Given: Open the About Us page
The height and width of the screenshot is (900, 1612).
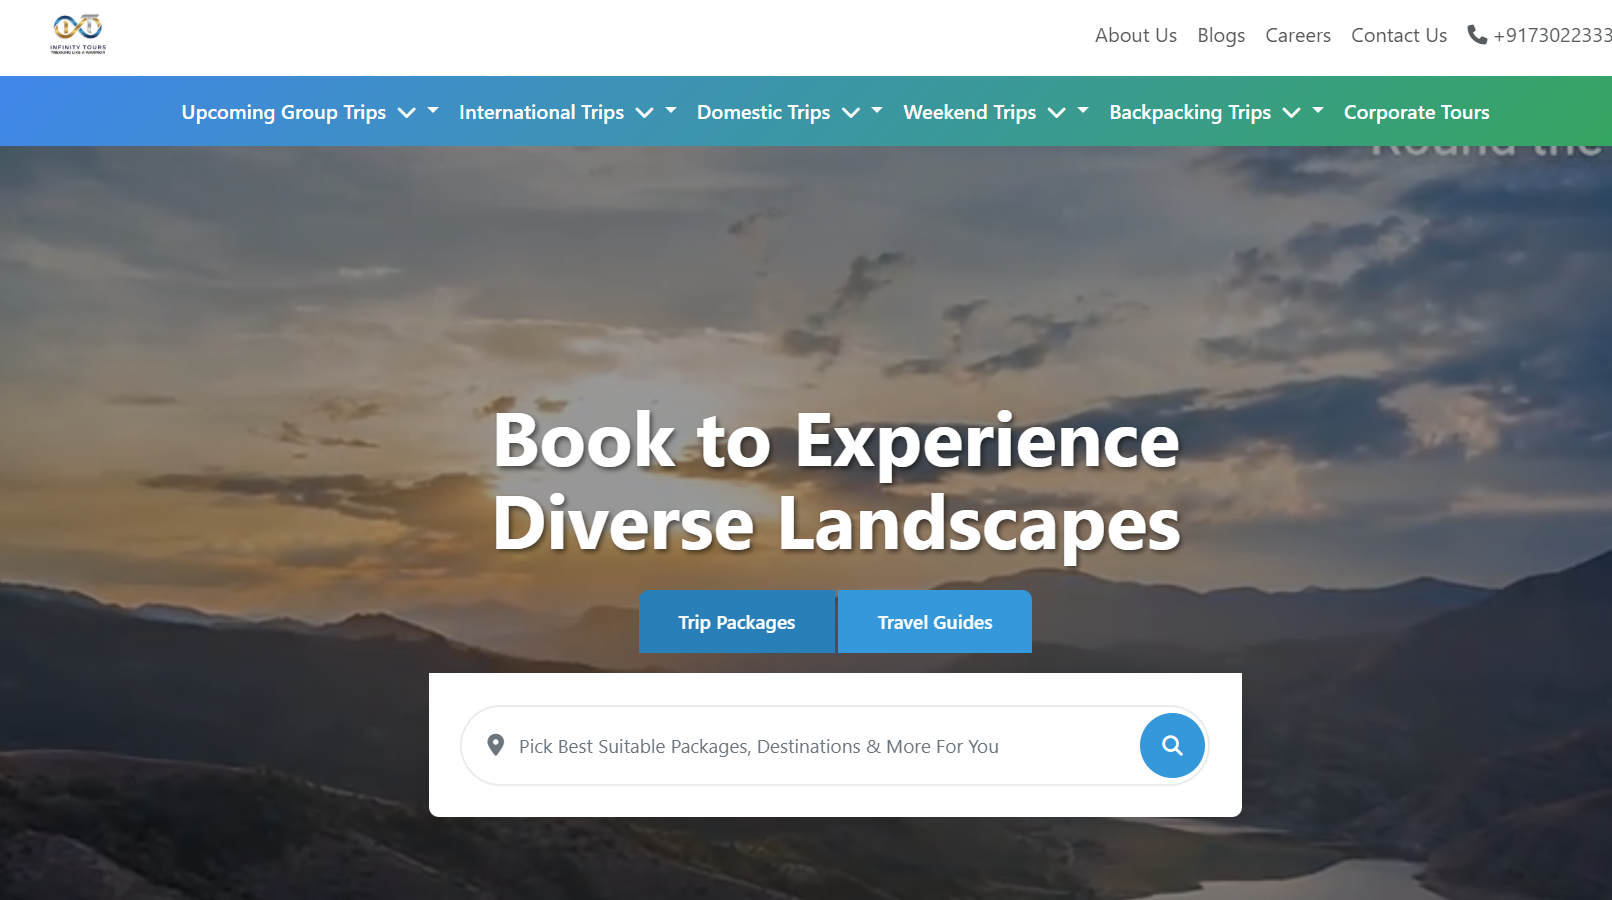Looking at the screenshot, I should (x=1135, y=35).
